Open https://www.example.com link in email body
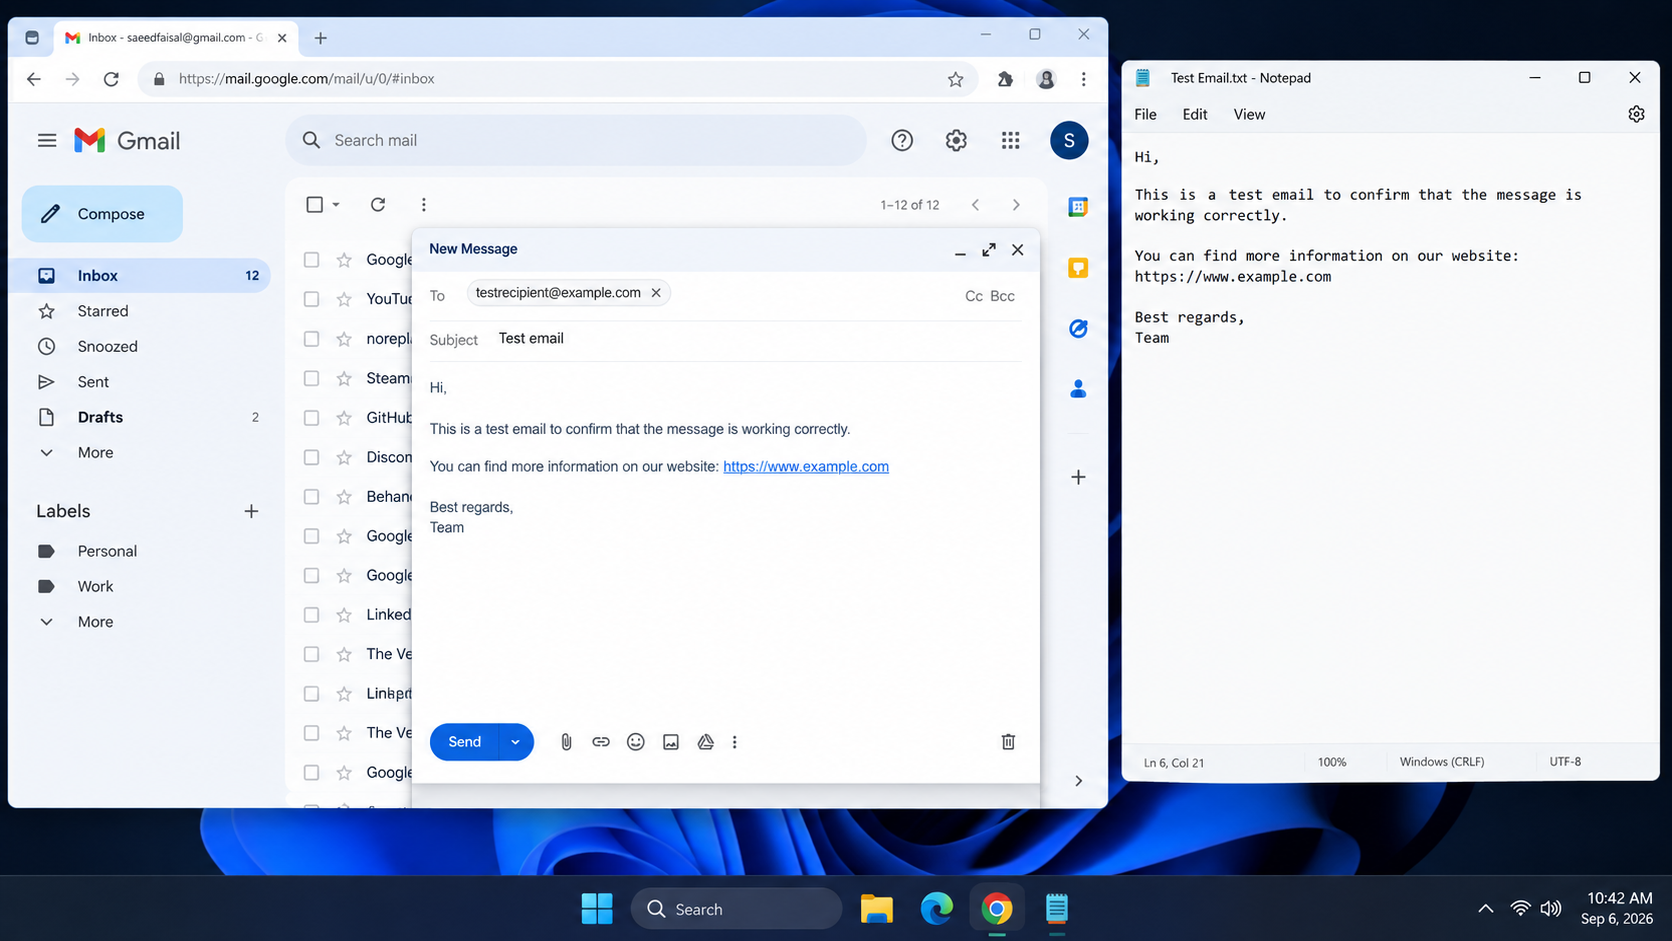 point(806,467)
